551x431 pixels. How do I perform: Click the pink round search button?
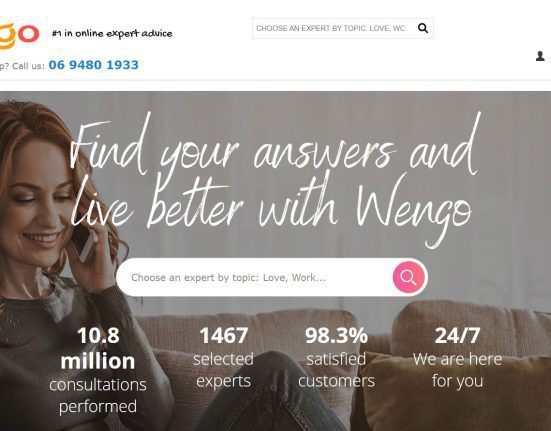[408, 277]
